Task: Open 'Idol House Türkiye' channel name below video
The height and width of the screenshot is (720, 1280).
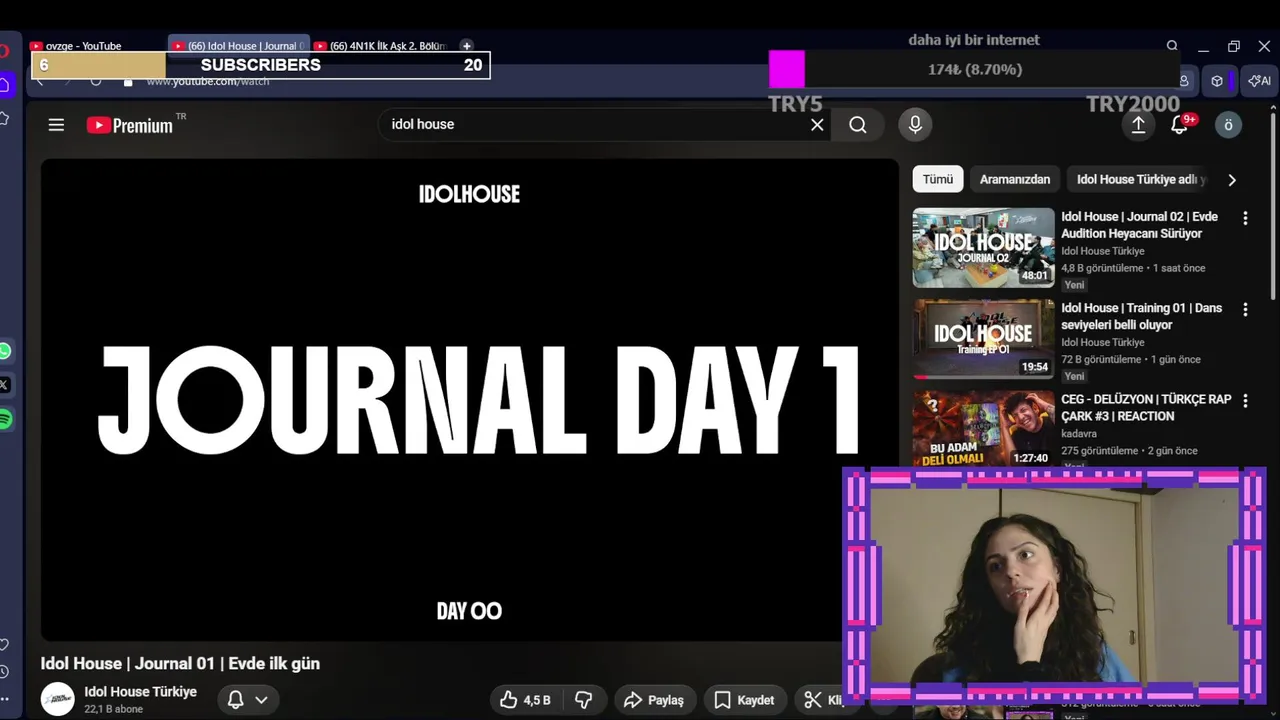Action: pos(140,692)
